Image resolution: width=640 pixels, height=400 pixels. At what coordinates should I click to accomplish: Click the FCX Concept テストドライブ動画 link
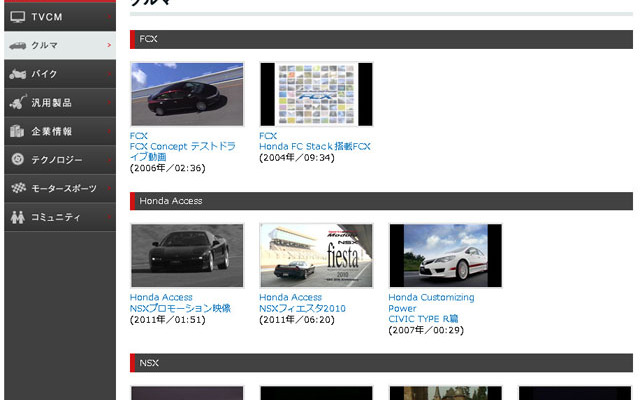click(x=182, y=151)
